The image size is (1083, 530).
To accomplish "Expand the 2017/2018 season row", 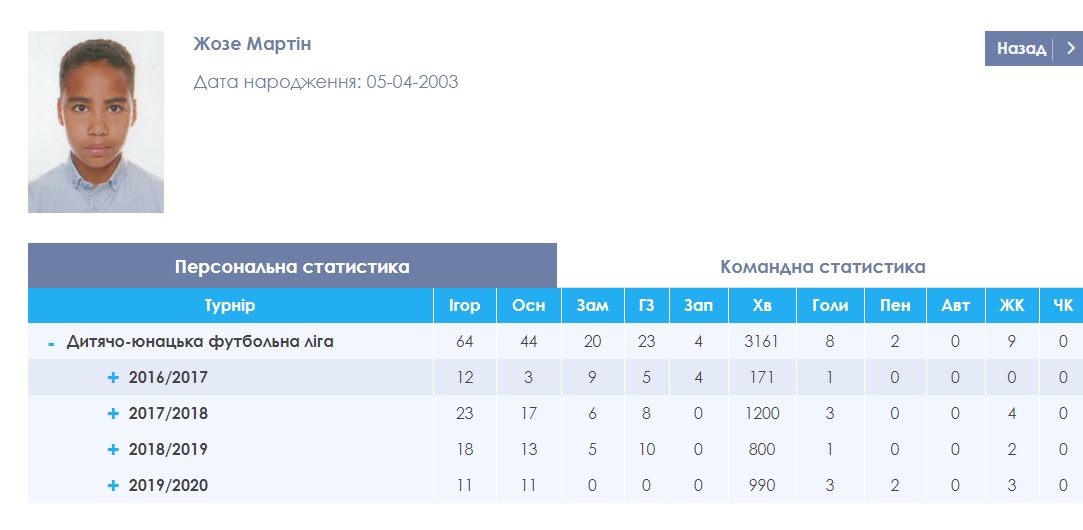I will [x=113, y=414].
